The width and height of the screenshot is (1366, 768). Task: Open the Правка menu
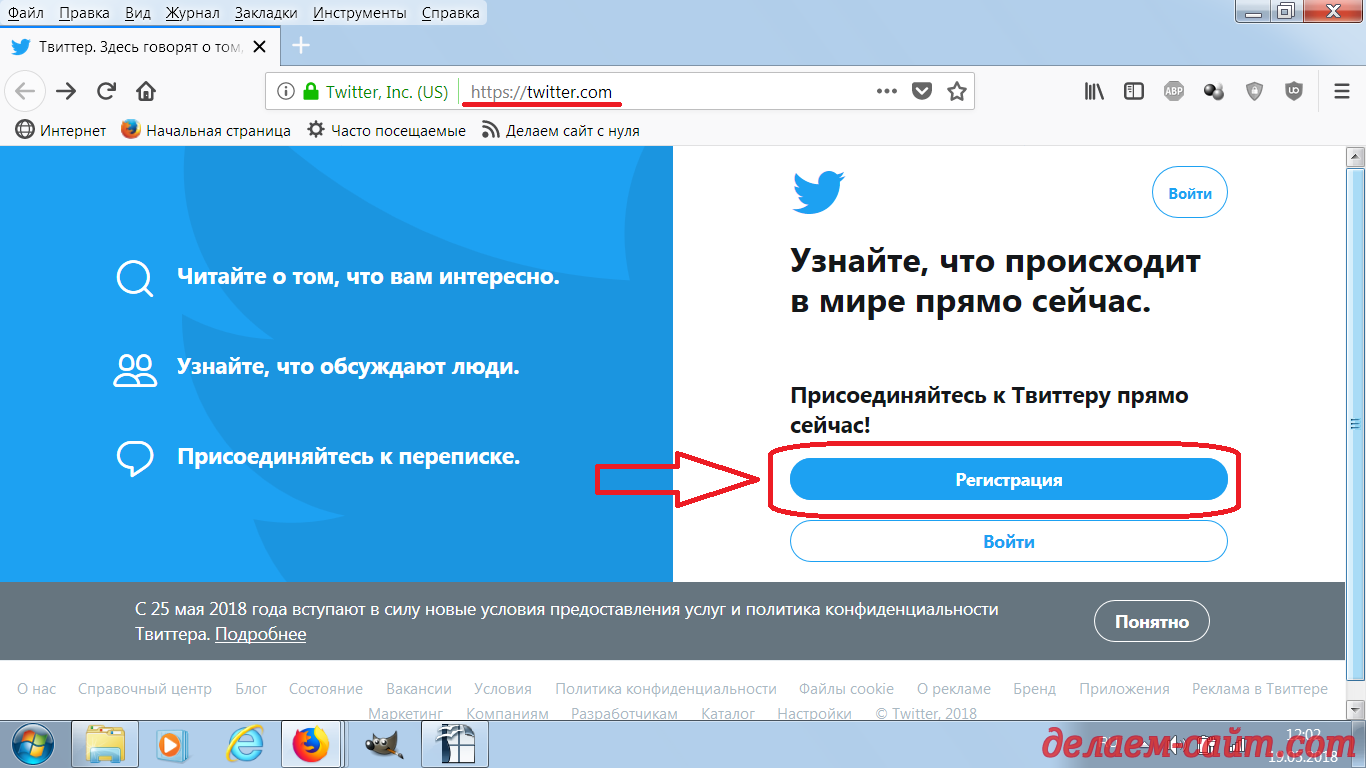85,13
